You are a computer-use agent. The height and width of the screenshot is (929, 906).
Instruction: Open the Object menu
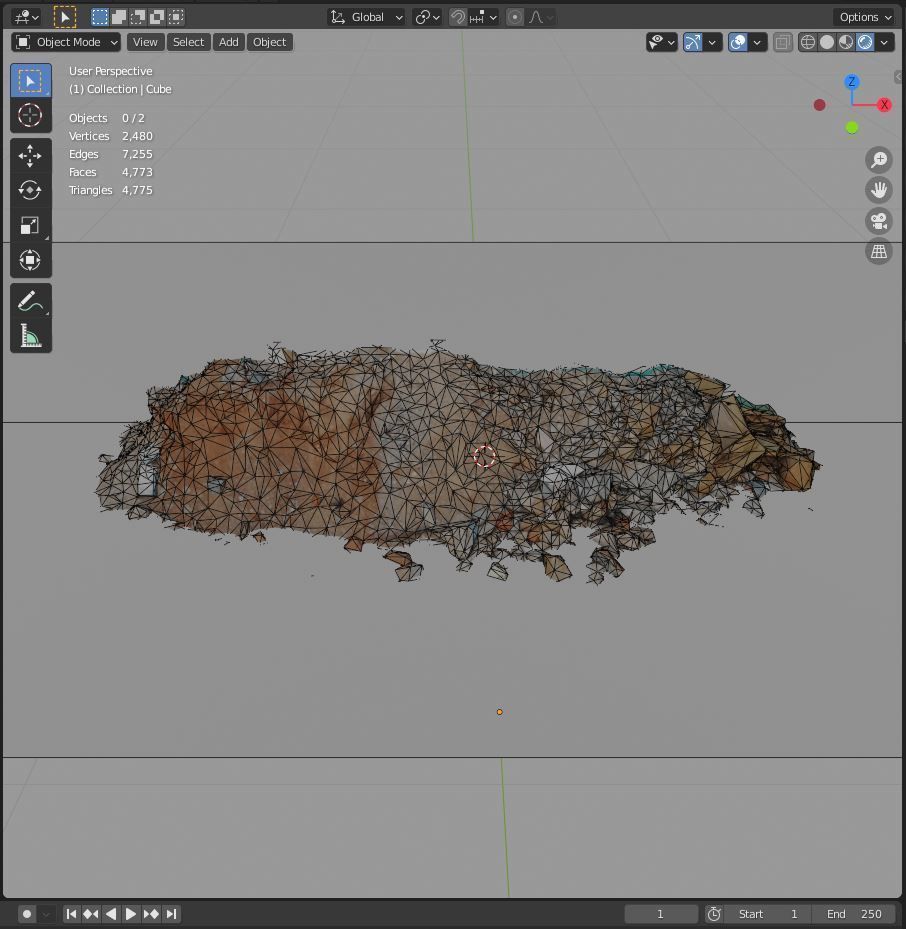[270, 42]
